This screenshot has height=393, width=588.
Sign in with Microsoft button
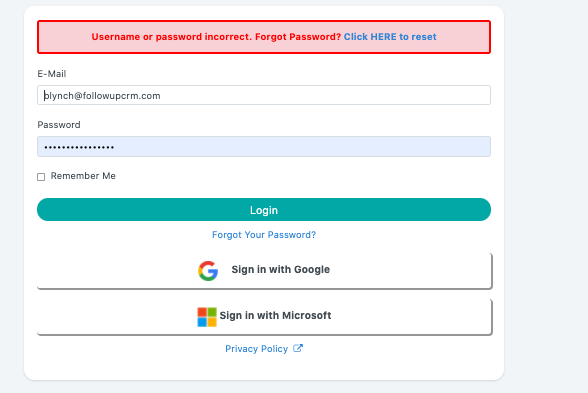pos(264,317)
